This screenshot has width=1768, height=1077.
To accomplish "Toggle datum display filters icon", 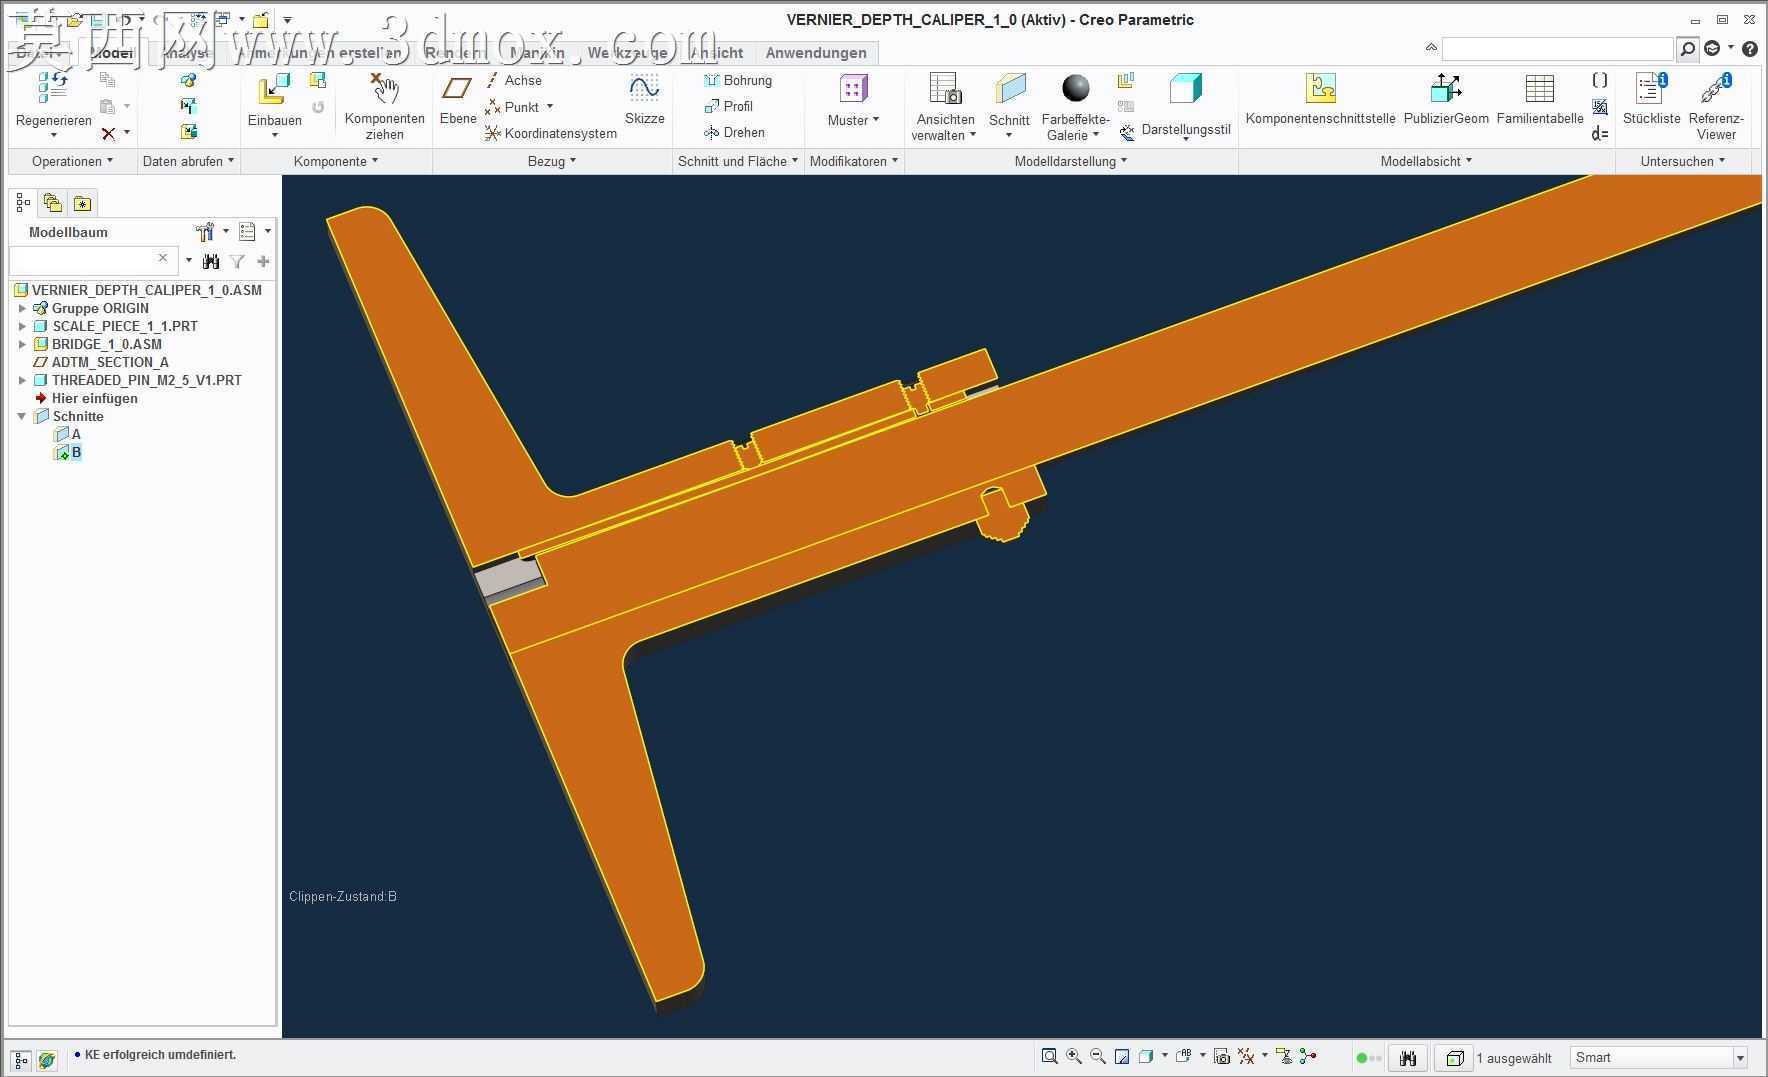I will click(1246, 1056).
